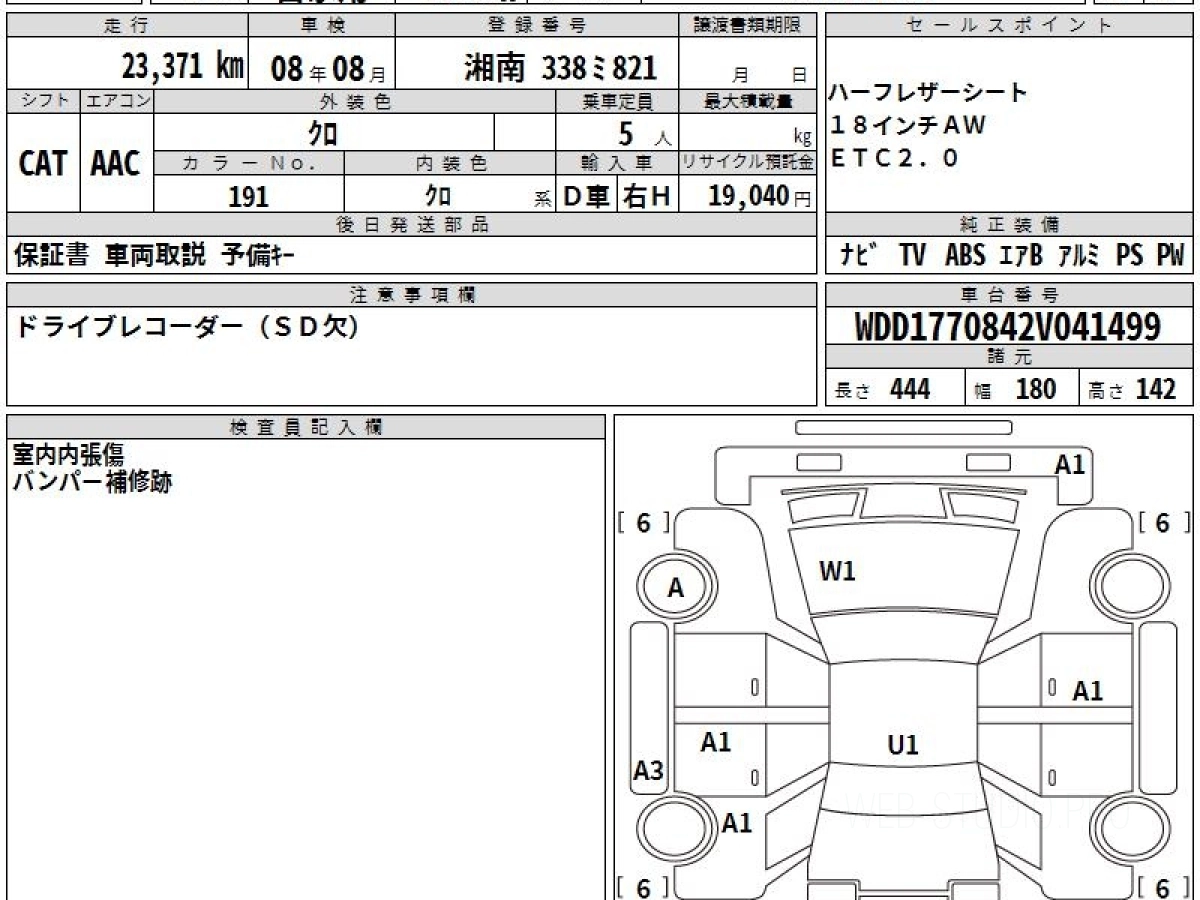
Task: Select color number 191
Action: (248, 196)
